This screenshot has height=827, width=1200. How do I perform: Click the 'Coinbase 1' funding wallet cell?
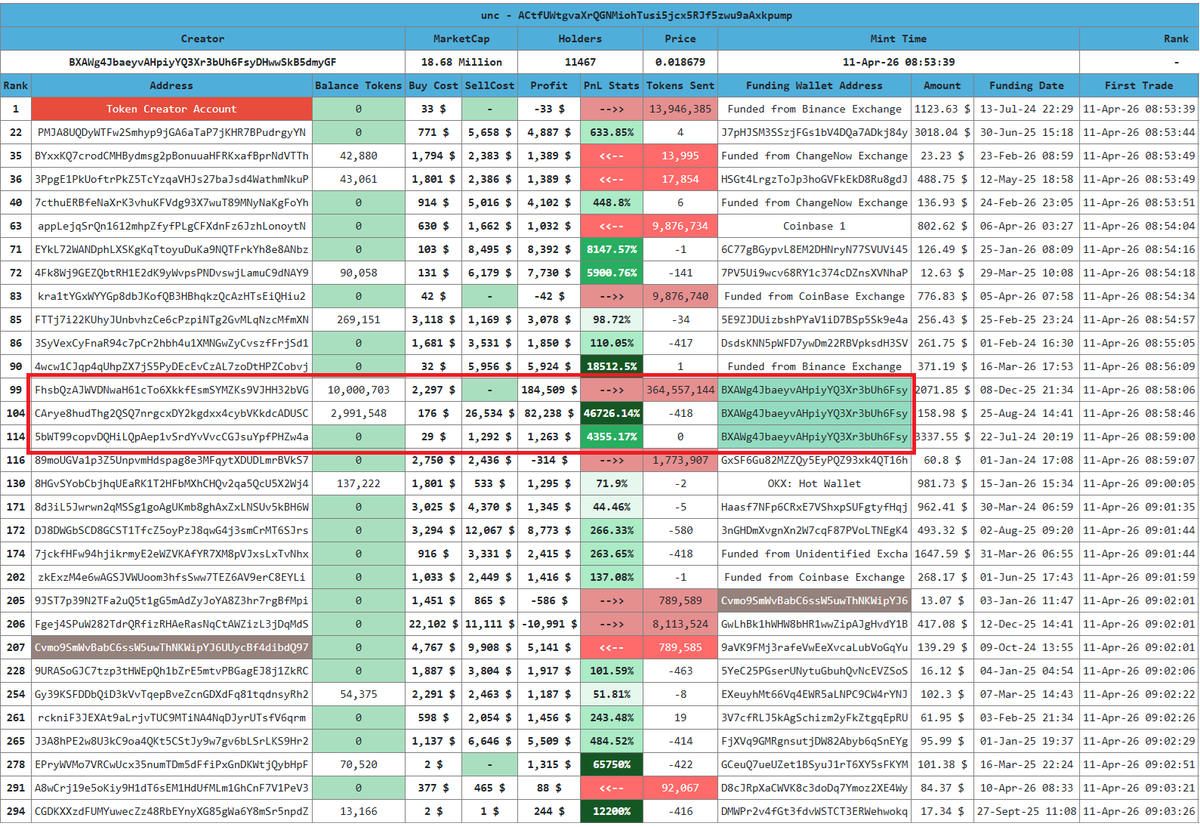click(x=814, y=226)
